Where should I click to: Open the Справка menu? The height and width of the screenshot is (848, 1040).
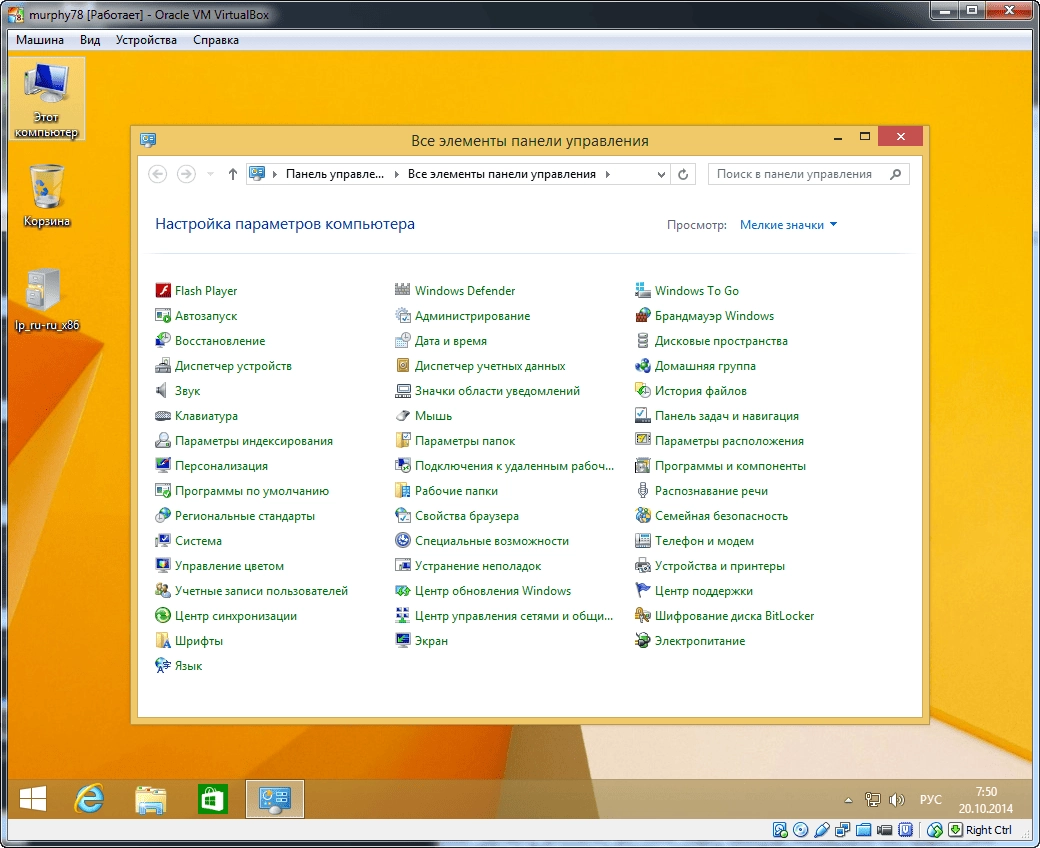[216, 40]
